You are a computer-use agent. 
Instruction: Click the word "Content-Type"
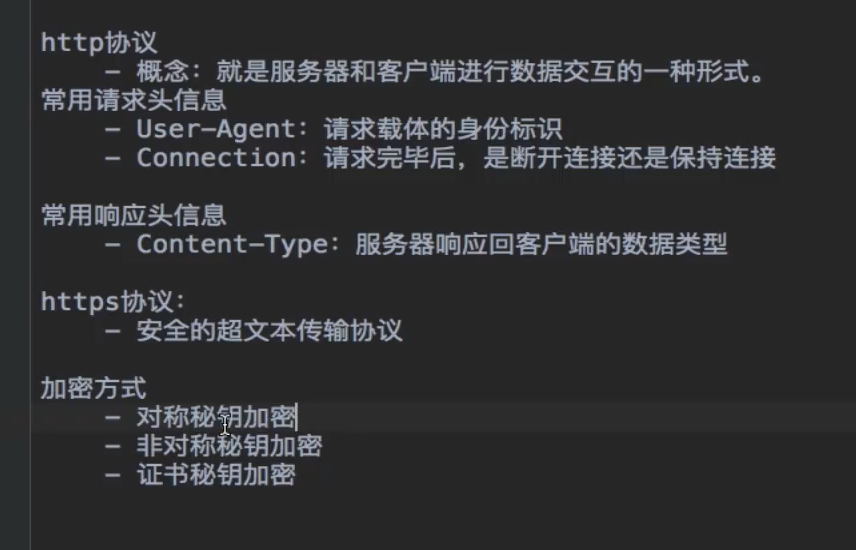(228, 244)
